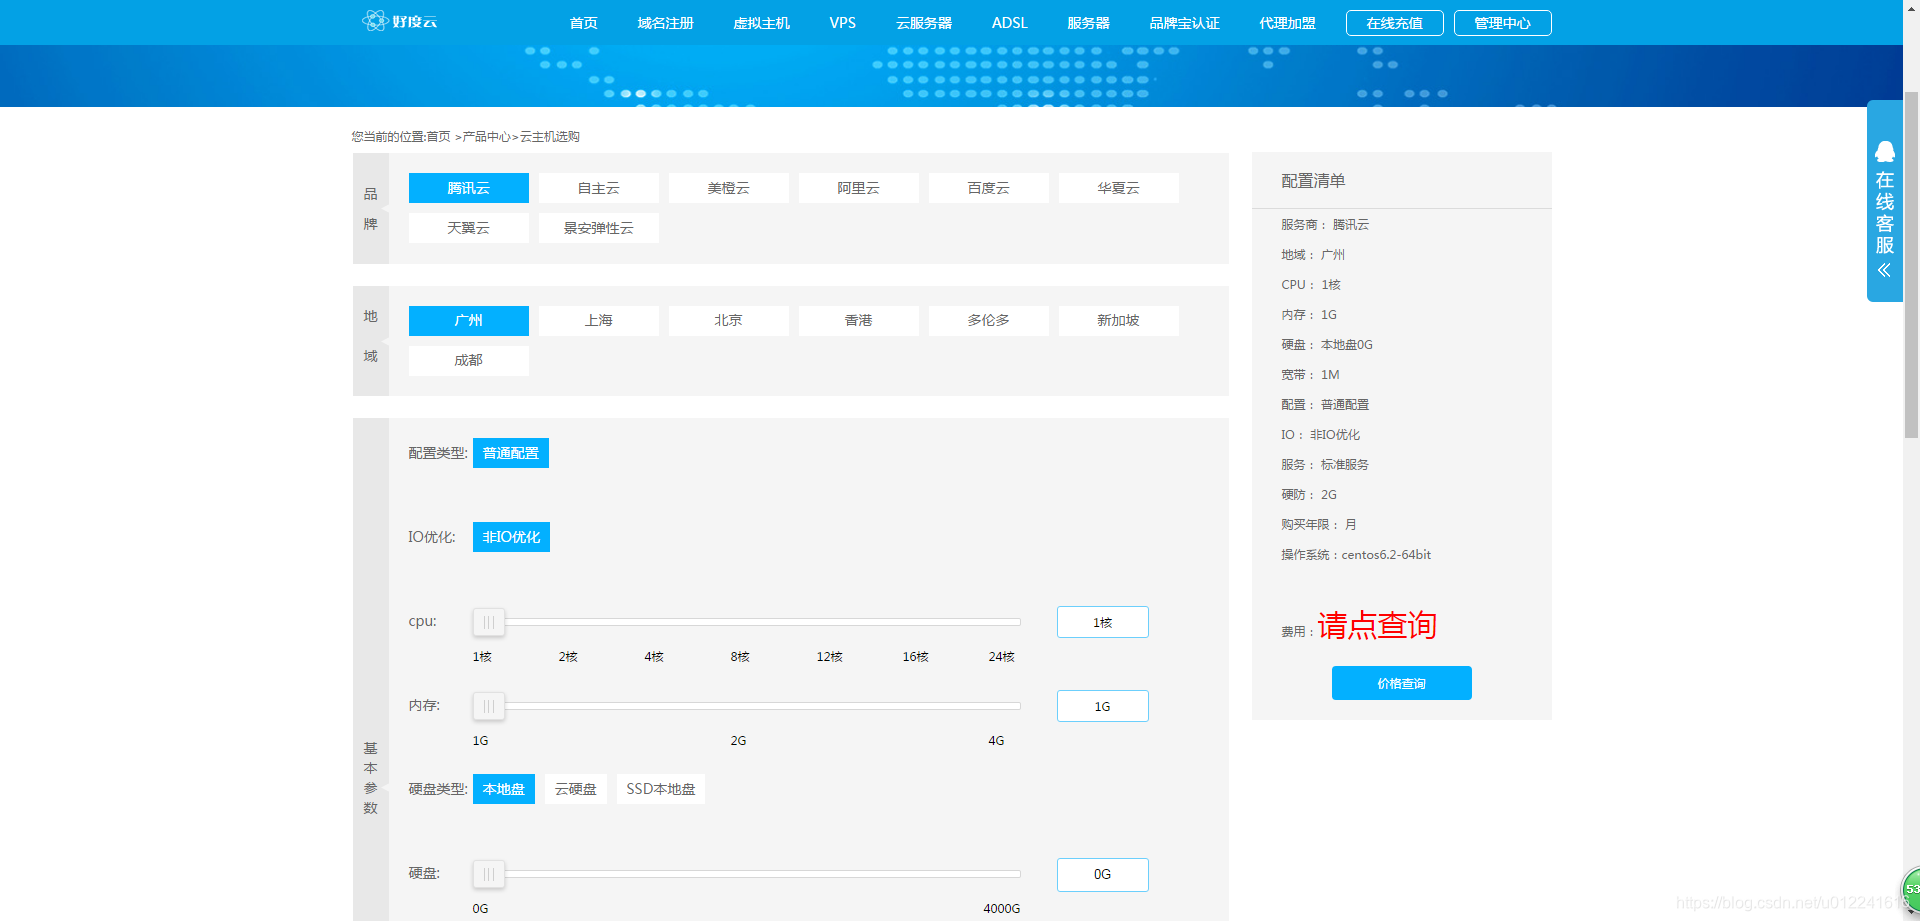
Task: Click the 管理中心 button
Action: click(1502, 23)
